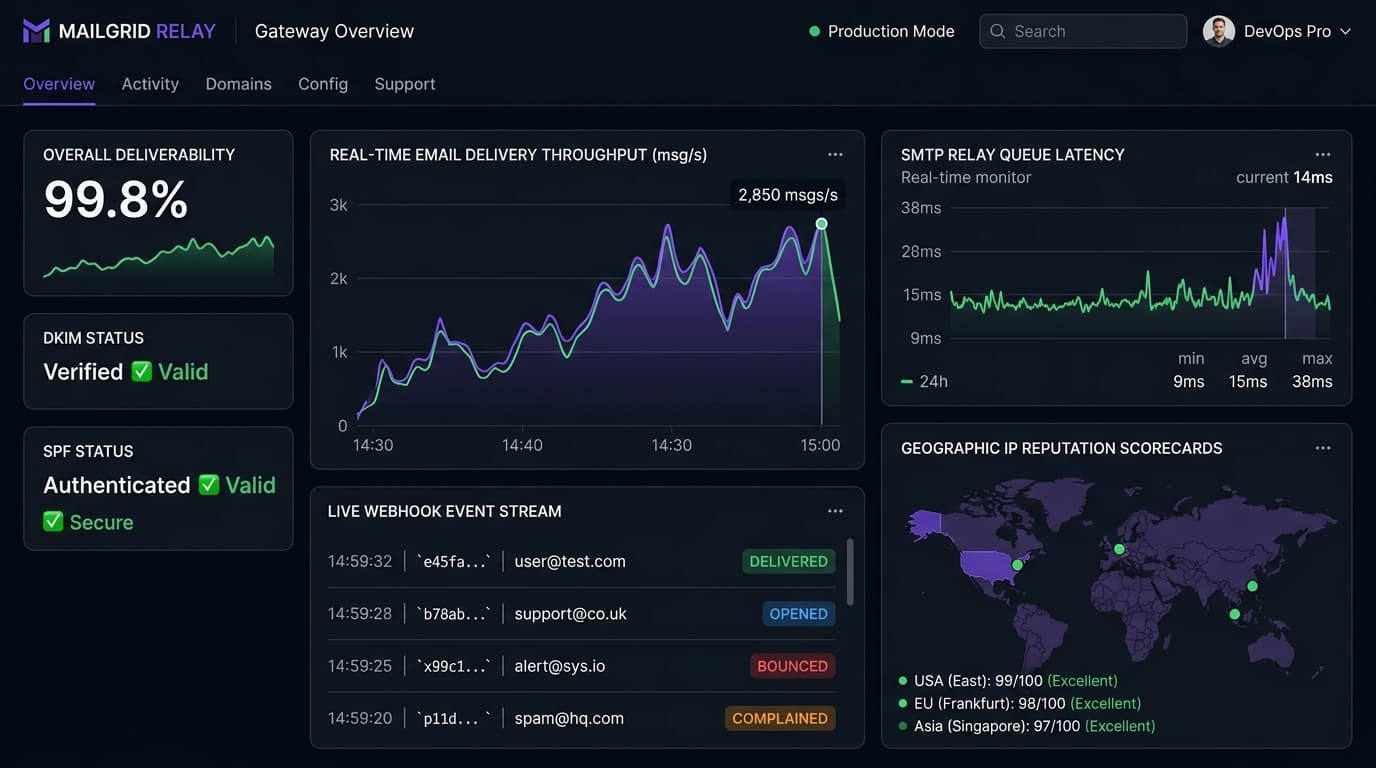This screenshot has height=768, width=1376.
Task: Click the throughput chart peak data point
Action: [821, 224]
